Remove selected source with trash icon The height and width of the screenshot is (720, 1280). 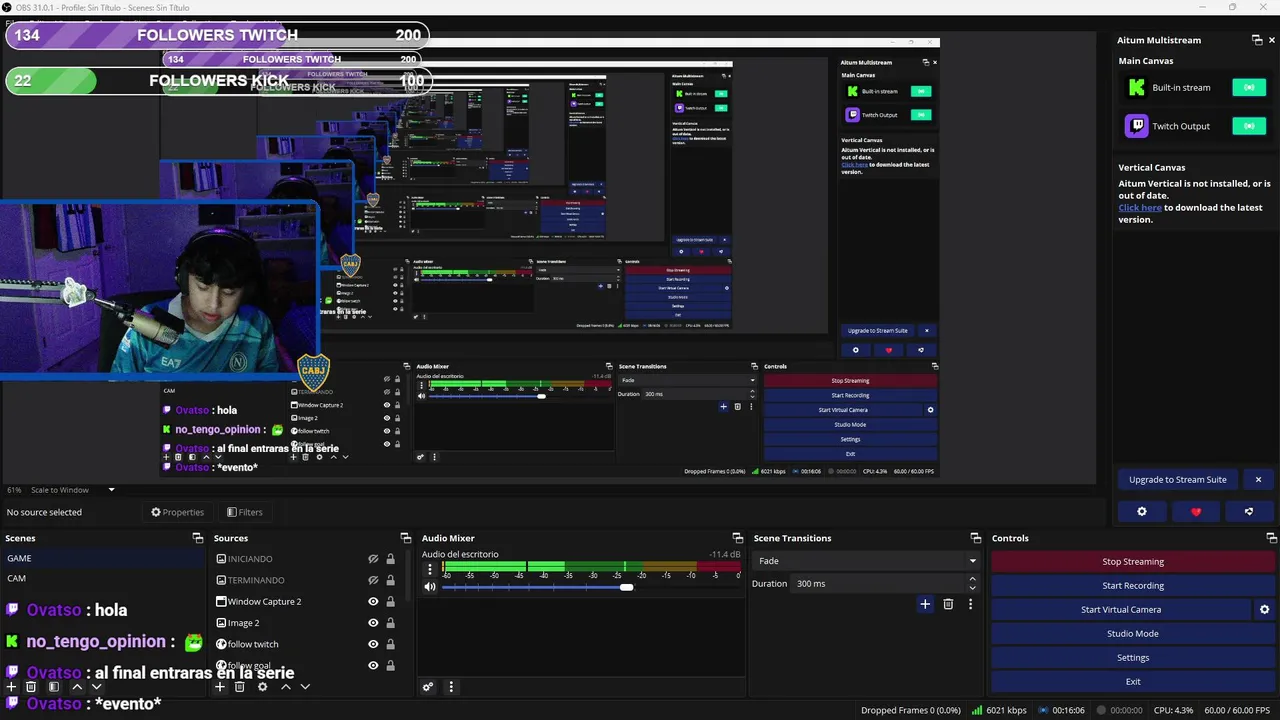click(240, 687)
